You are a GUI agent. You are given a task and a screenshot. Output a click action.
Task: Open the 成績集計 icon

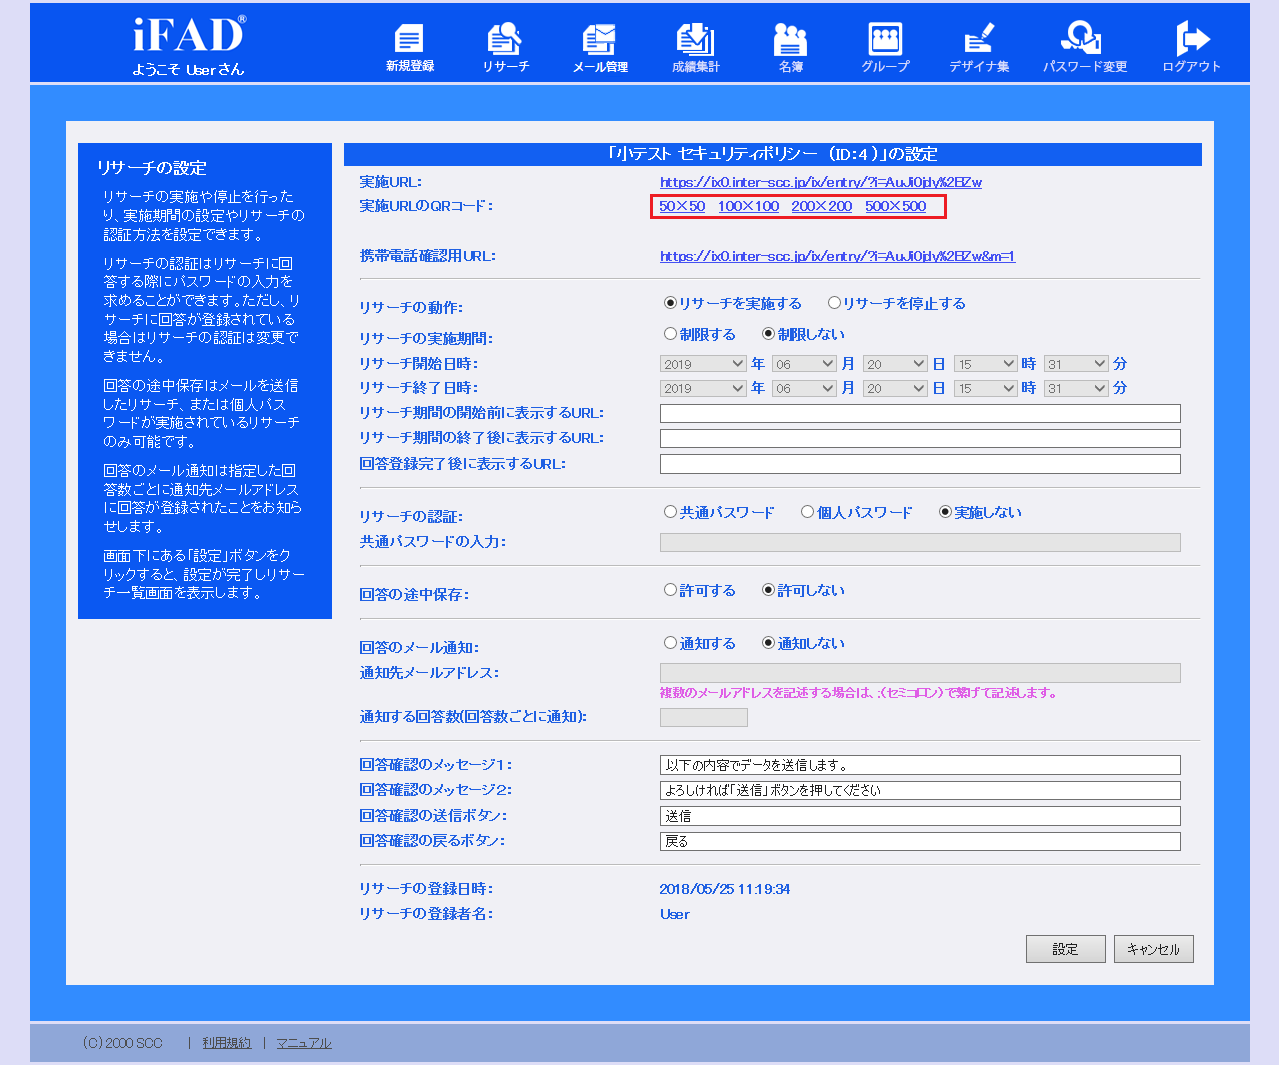pyautogui.click(x=695, y=47)
